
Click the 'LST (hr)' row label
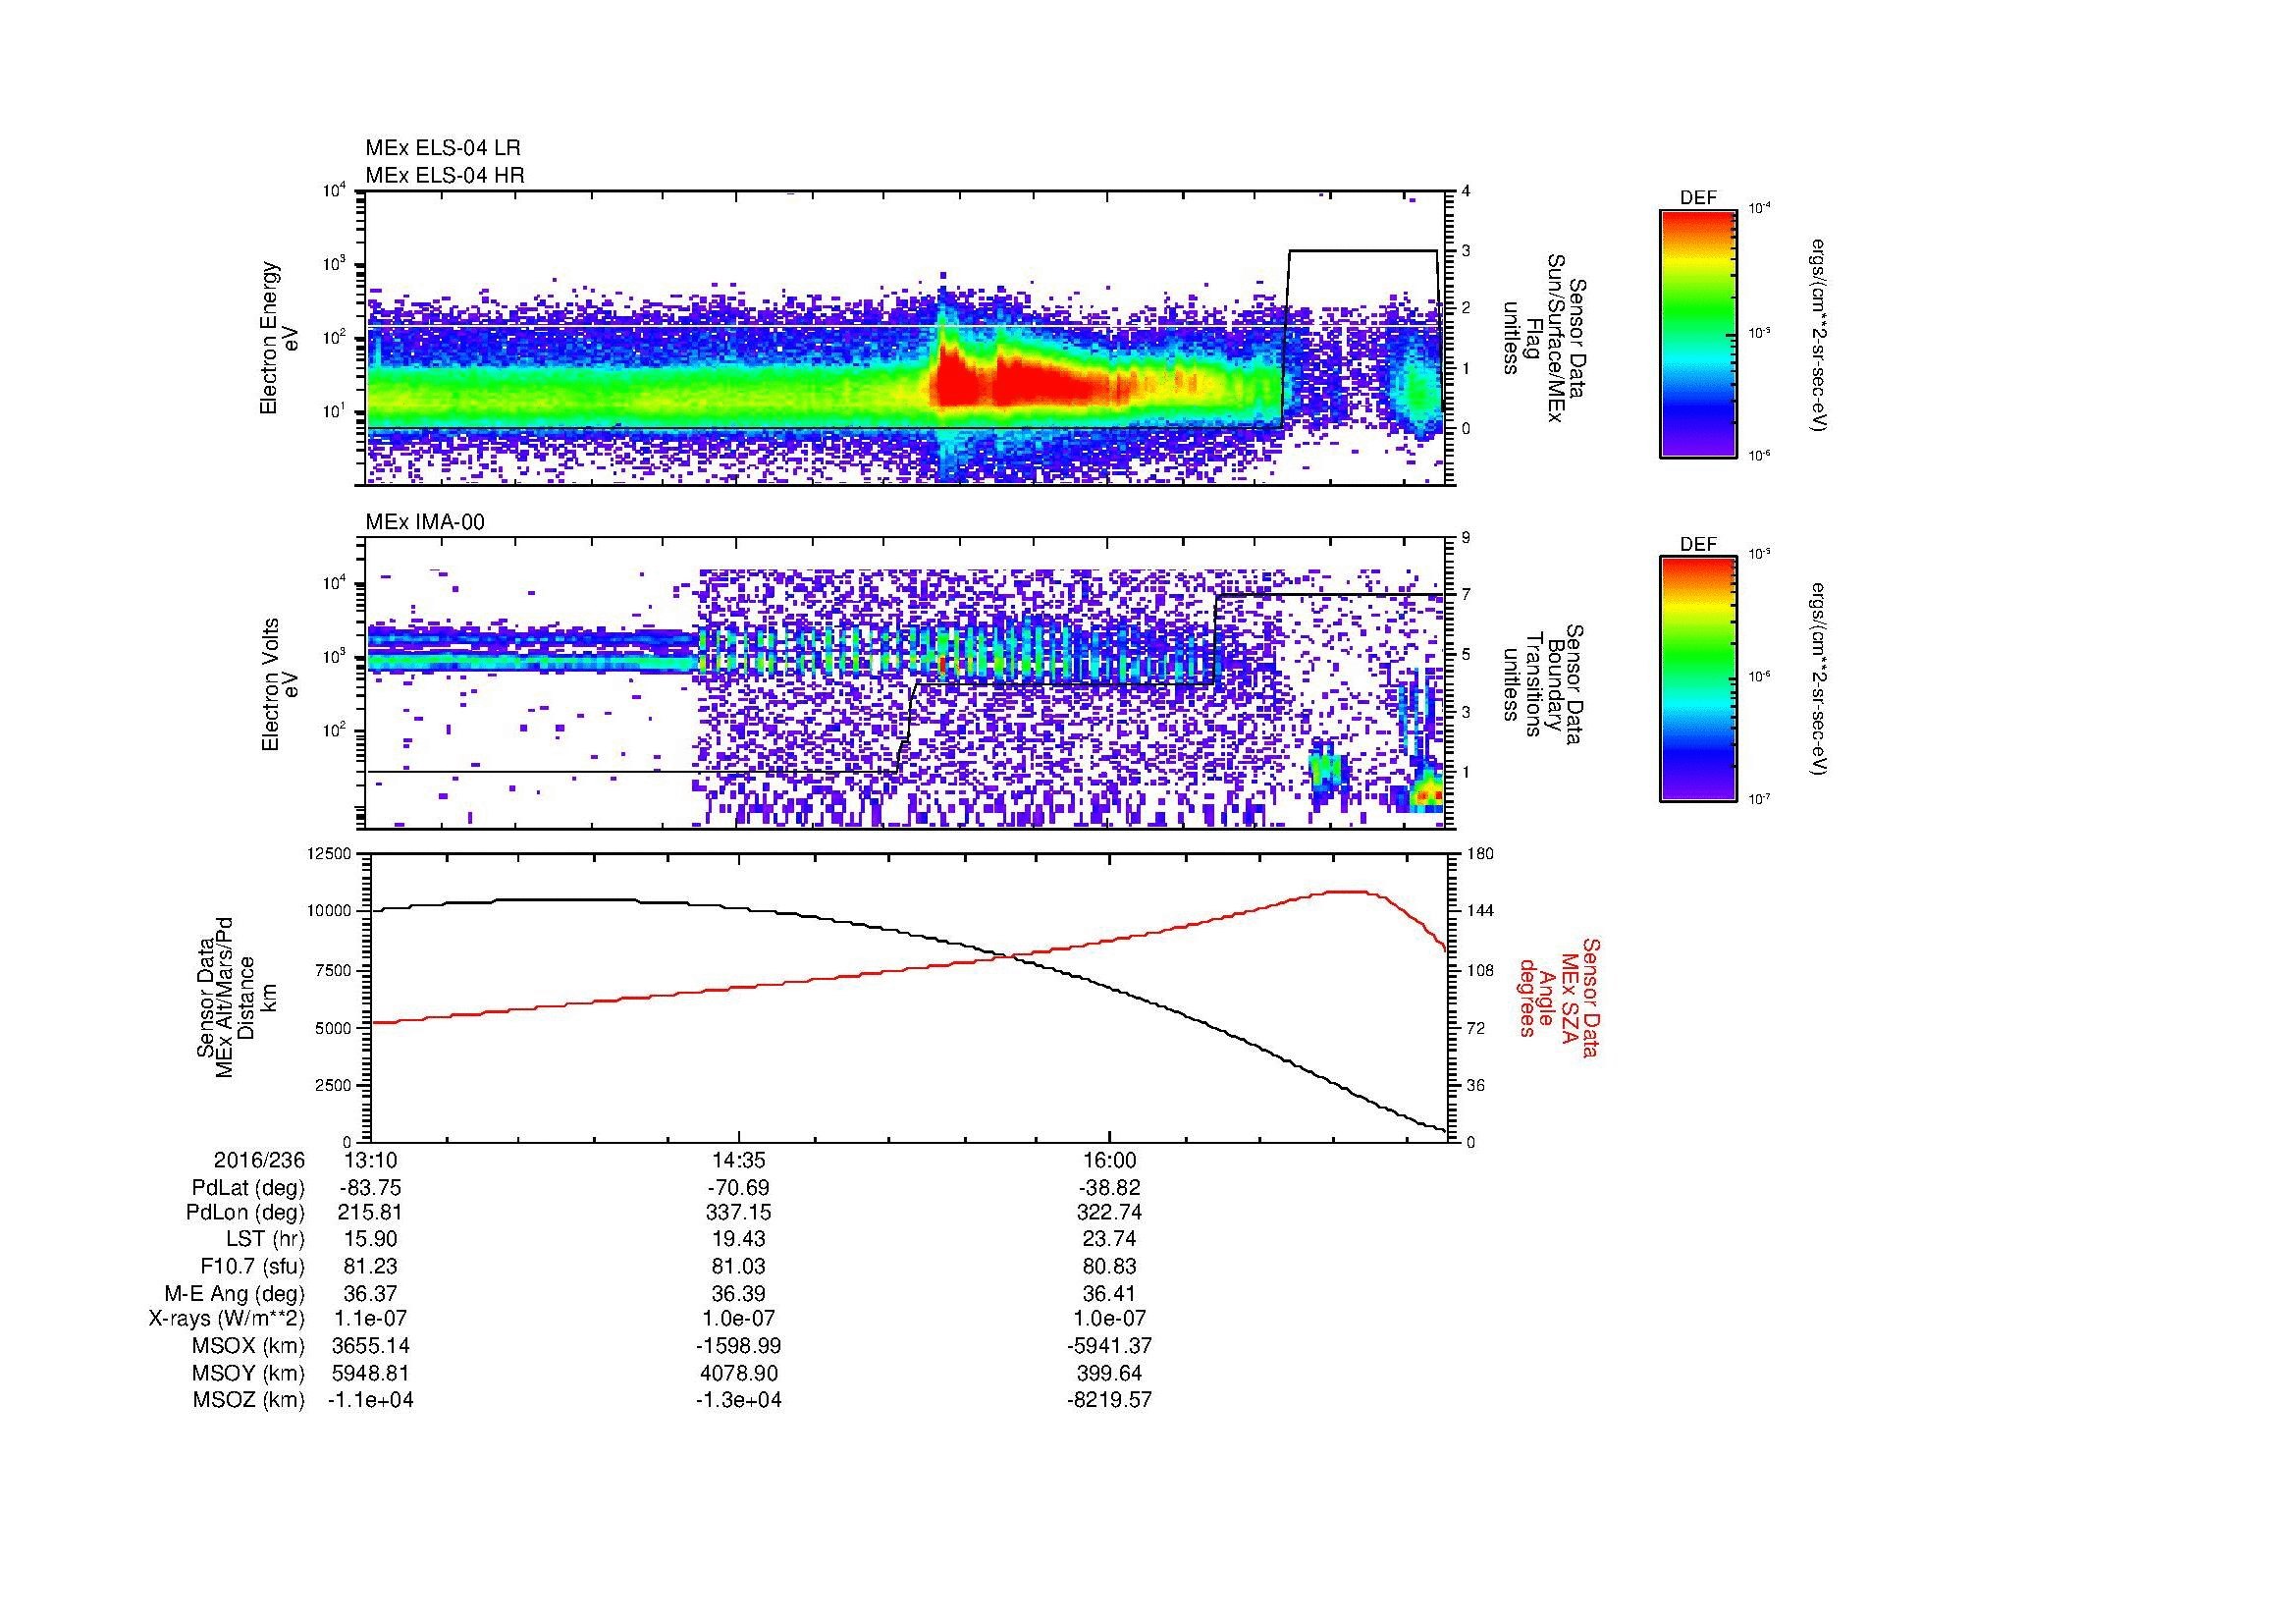click(265, 1238)
